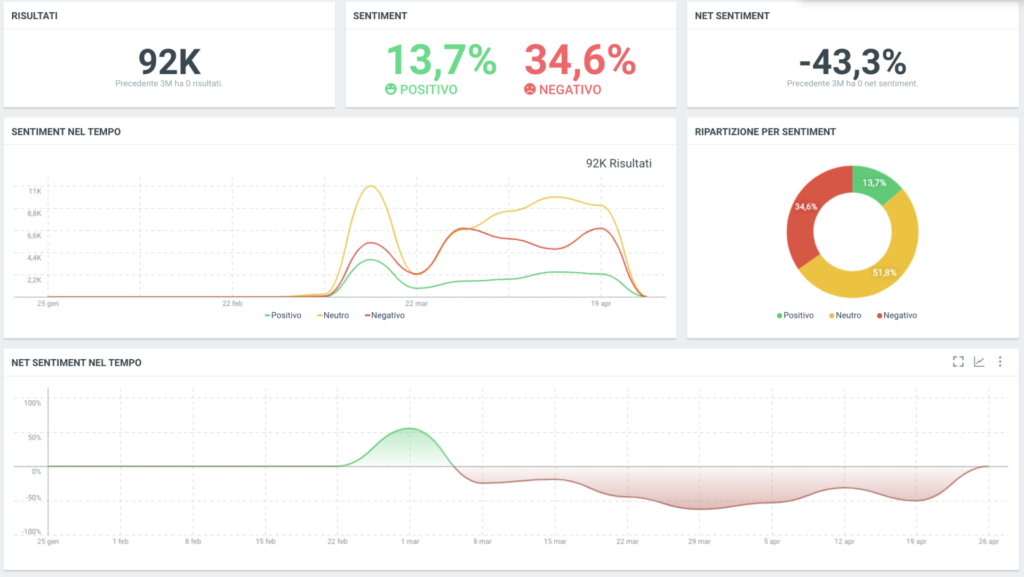Viewport: 1024px width, 577px height.
Task: Toggle Negativo series in line chart legend
Action: pyautogui.click(x=385, y=315)
